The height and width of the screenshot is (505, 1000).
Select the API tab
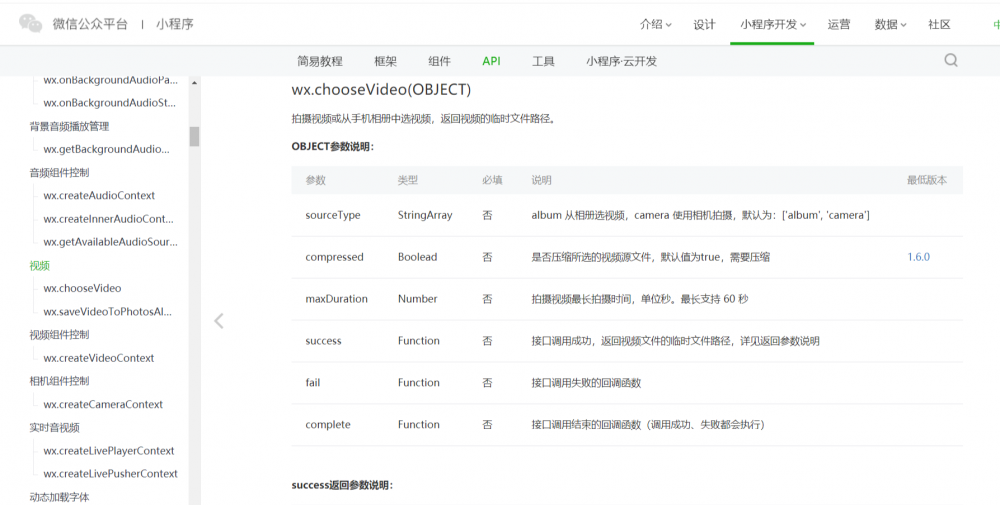(491, 61)
